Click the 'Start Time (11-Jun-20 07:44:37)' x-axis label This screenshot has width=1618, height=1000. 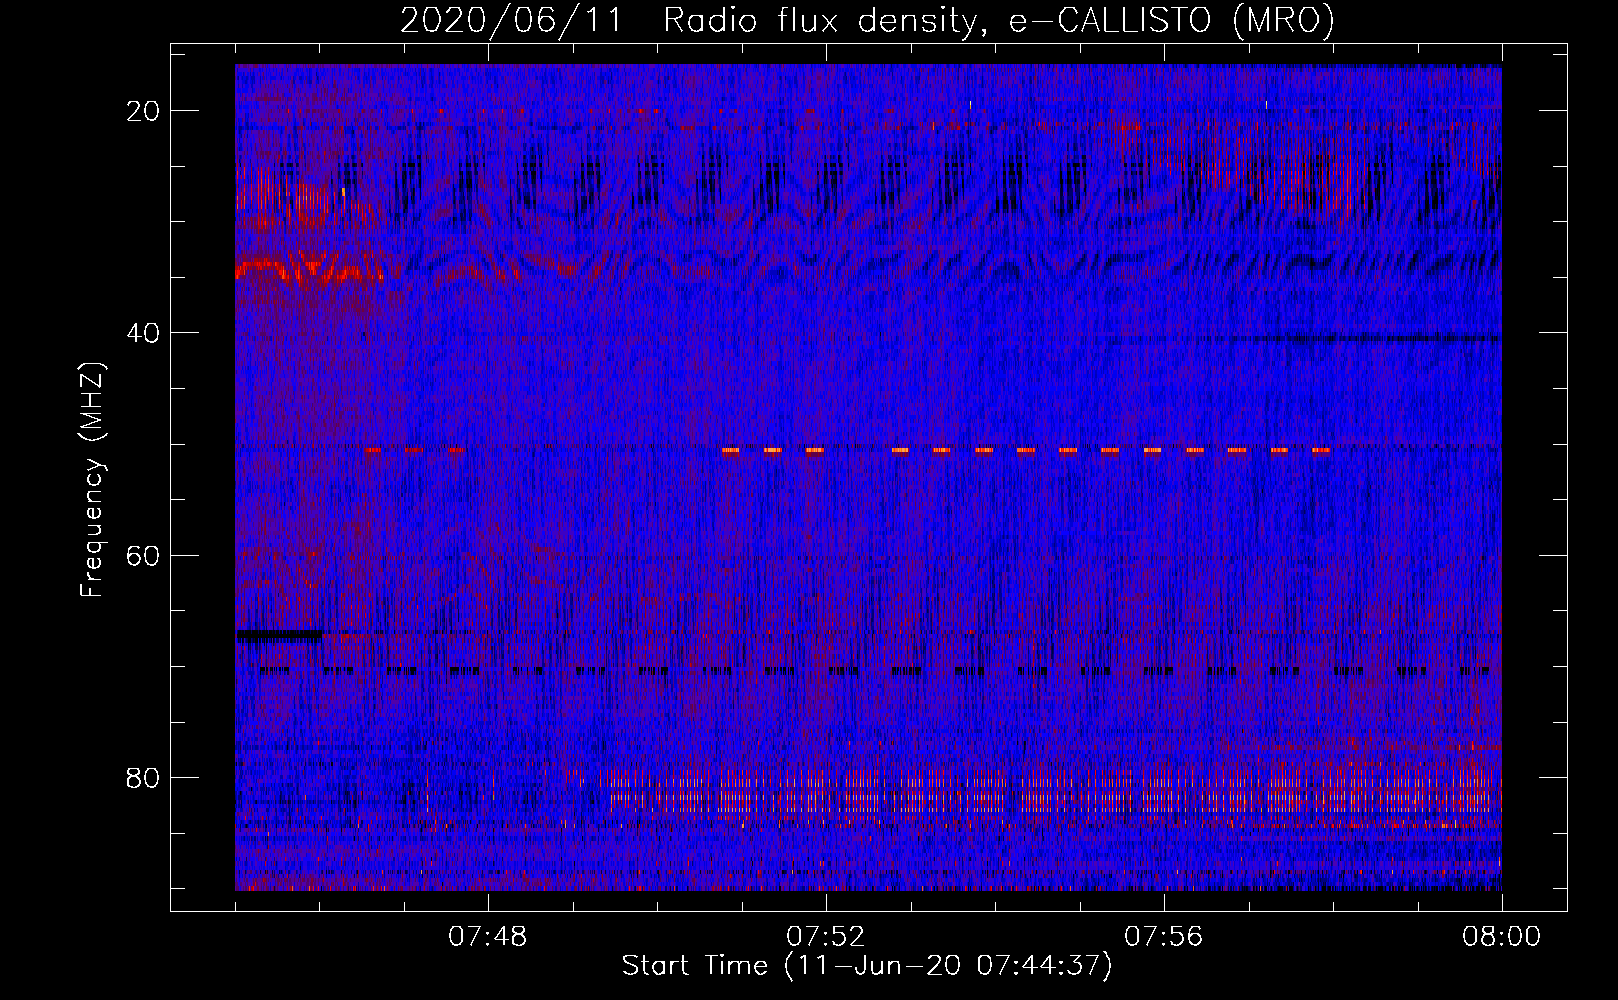tap(867, 966)
